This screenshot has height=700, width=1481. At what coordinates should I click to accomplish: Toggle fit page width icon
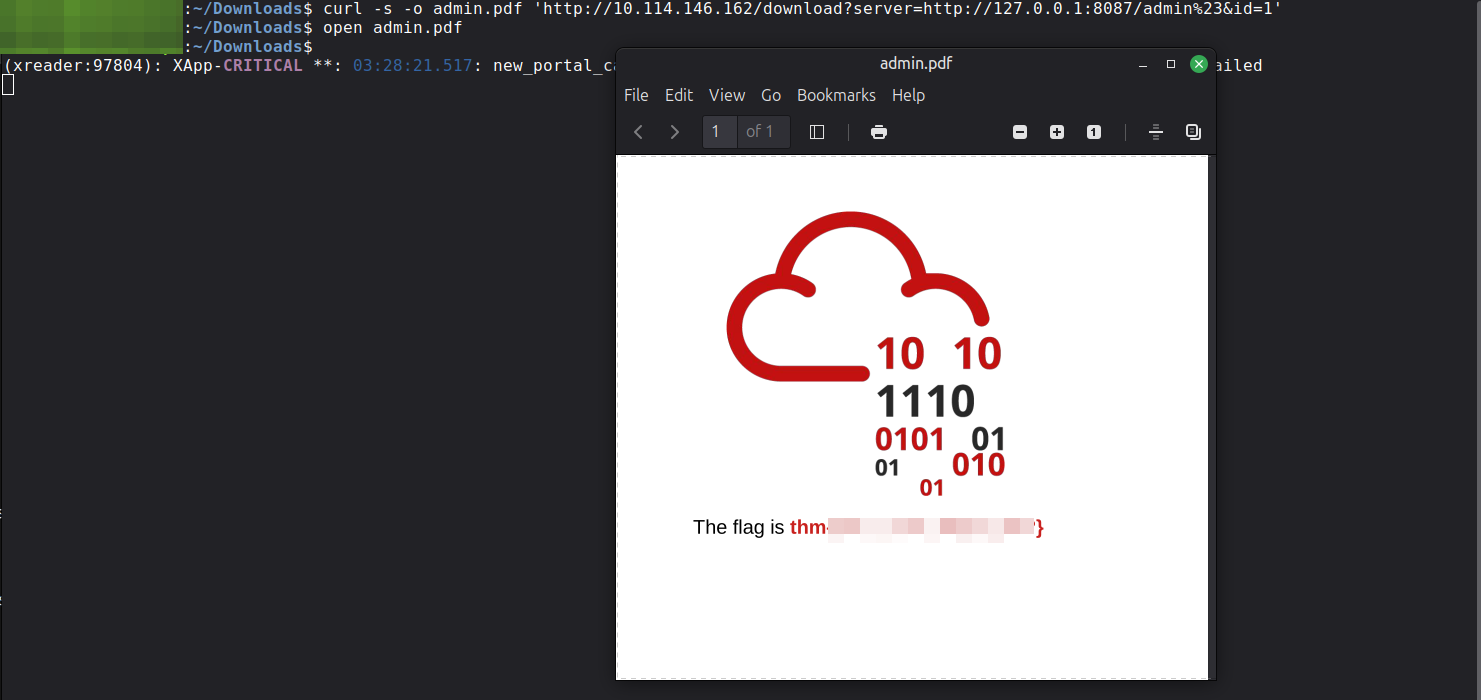pos(1193,132)
